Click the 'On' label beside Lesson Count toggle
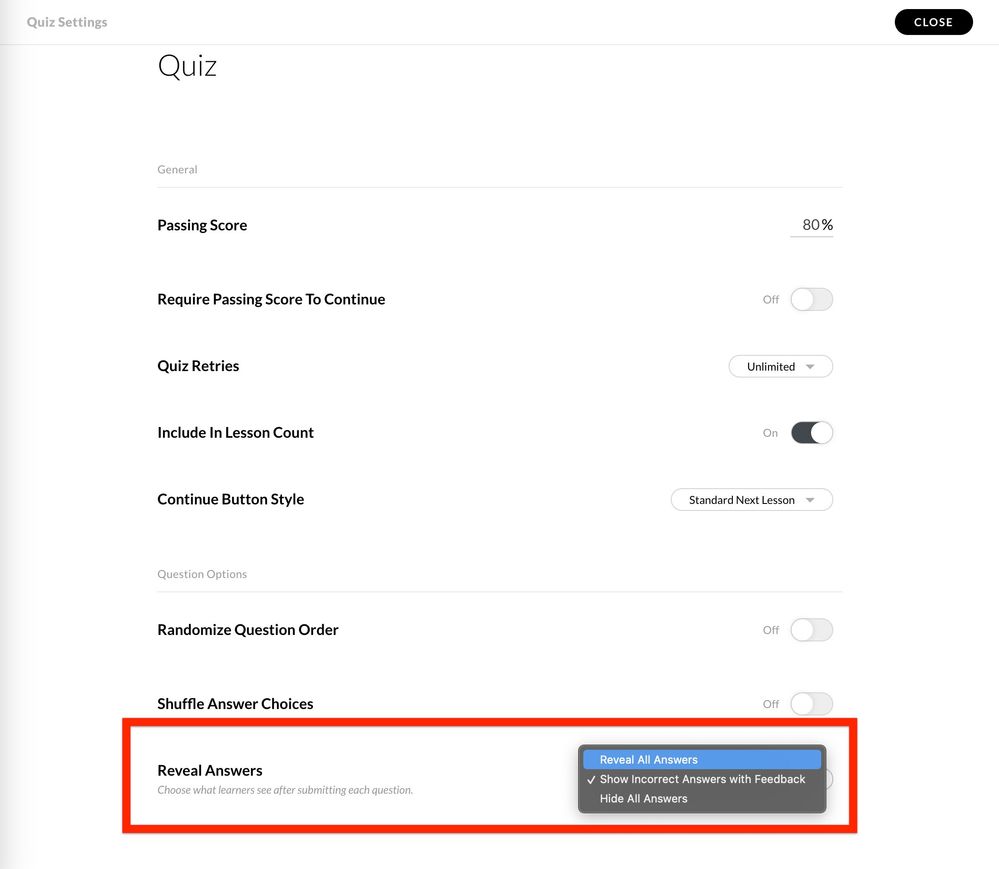999x869 pixels. 770,433
